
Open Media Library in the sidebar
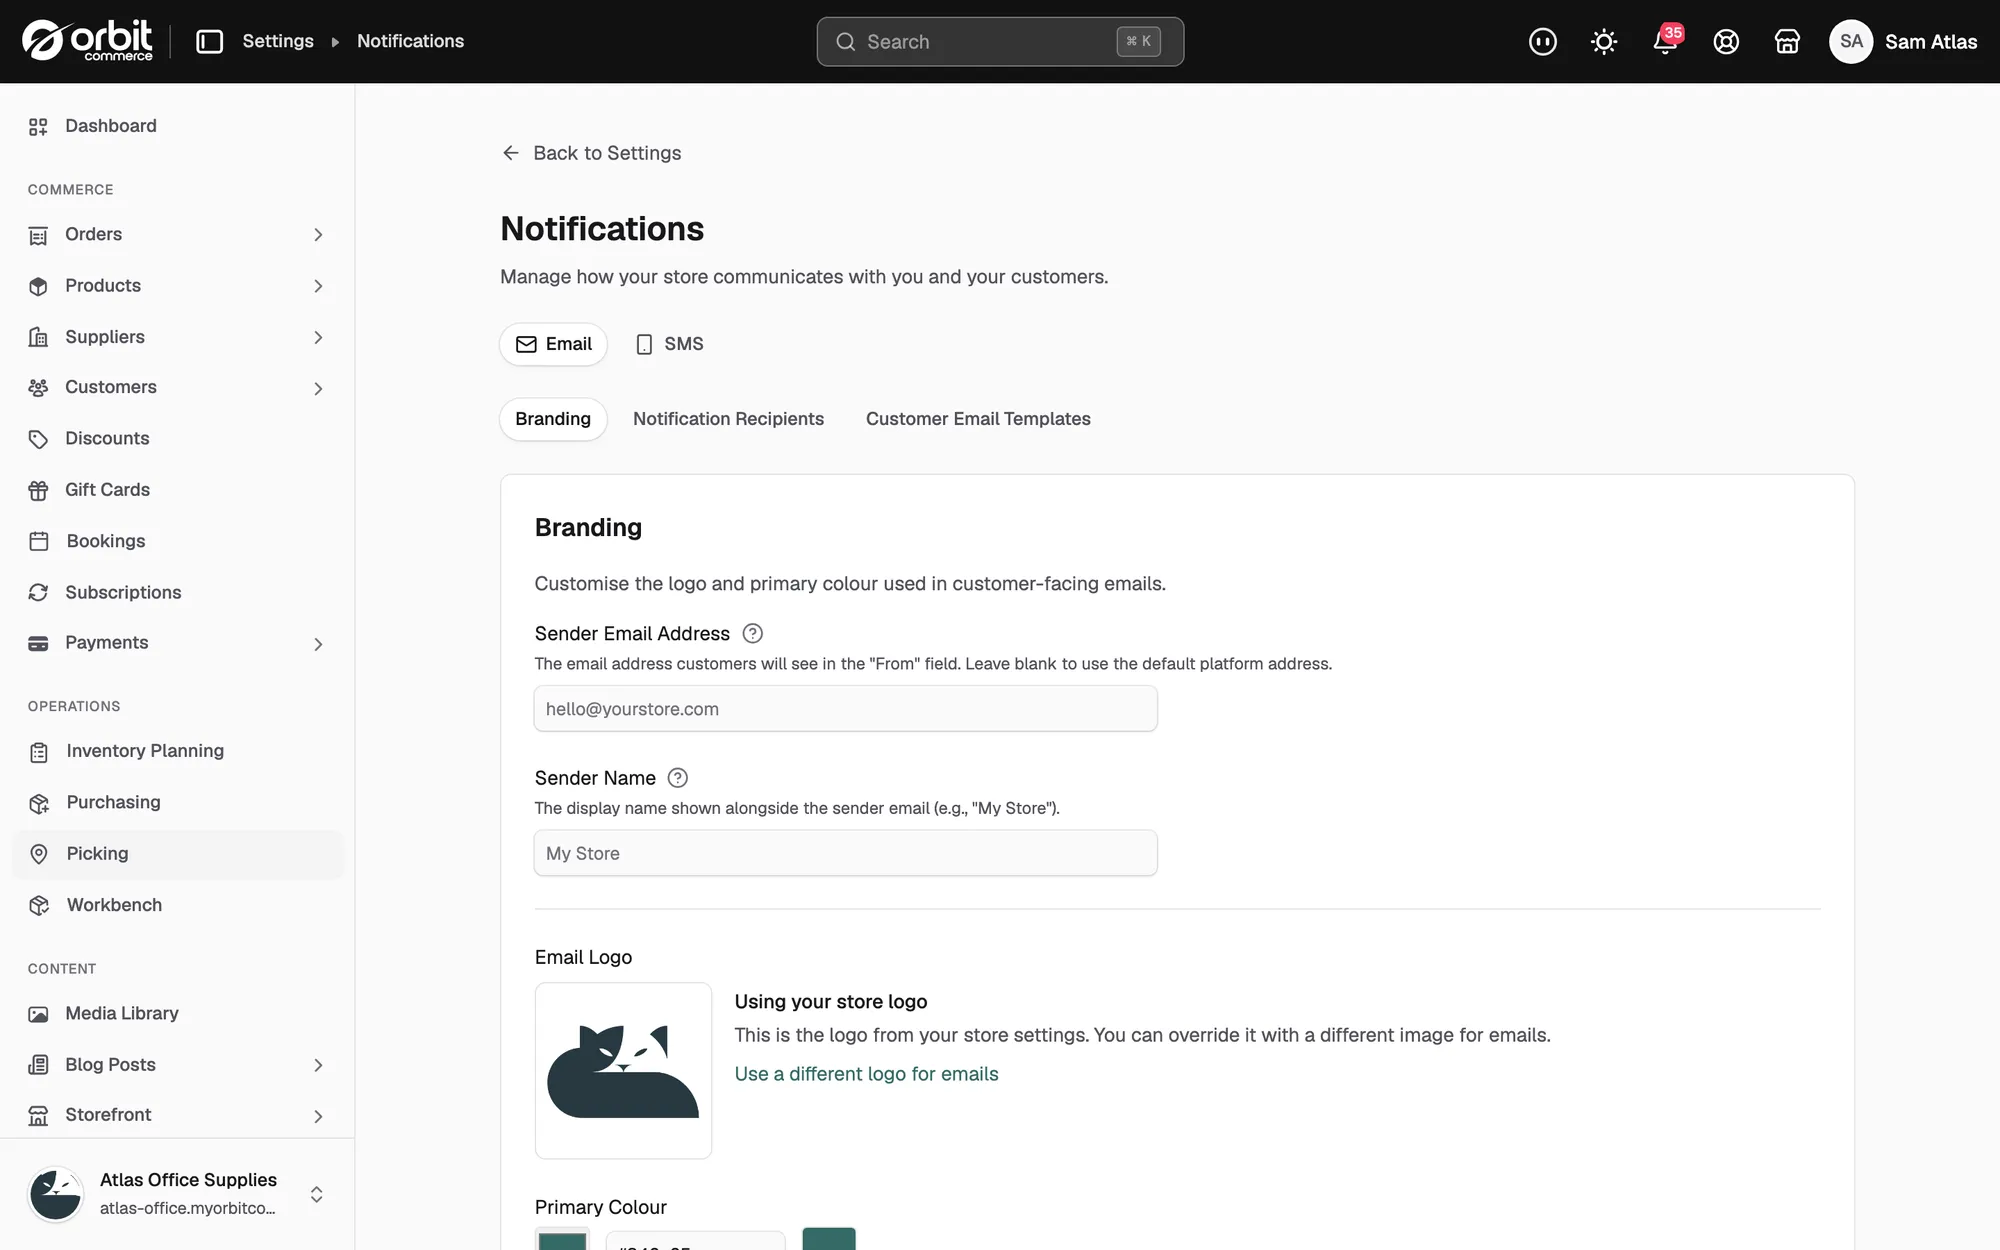[x=177, y=1013]
